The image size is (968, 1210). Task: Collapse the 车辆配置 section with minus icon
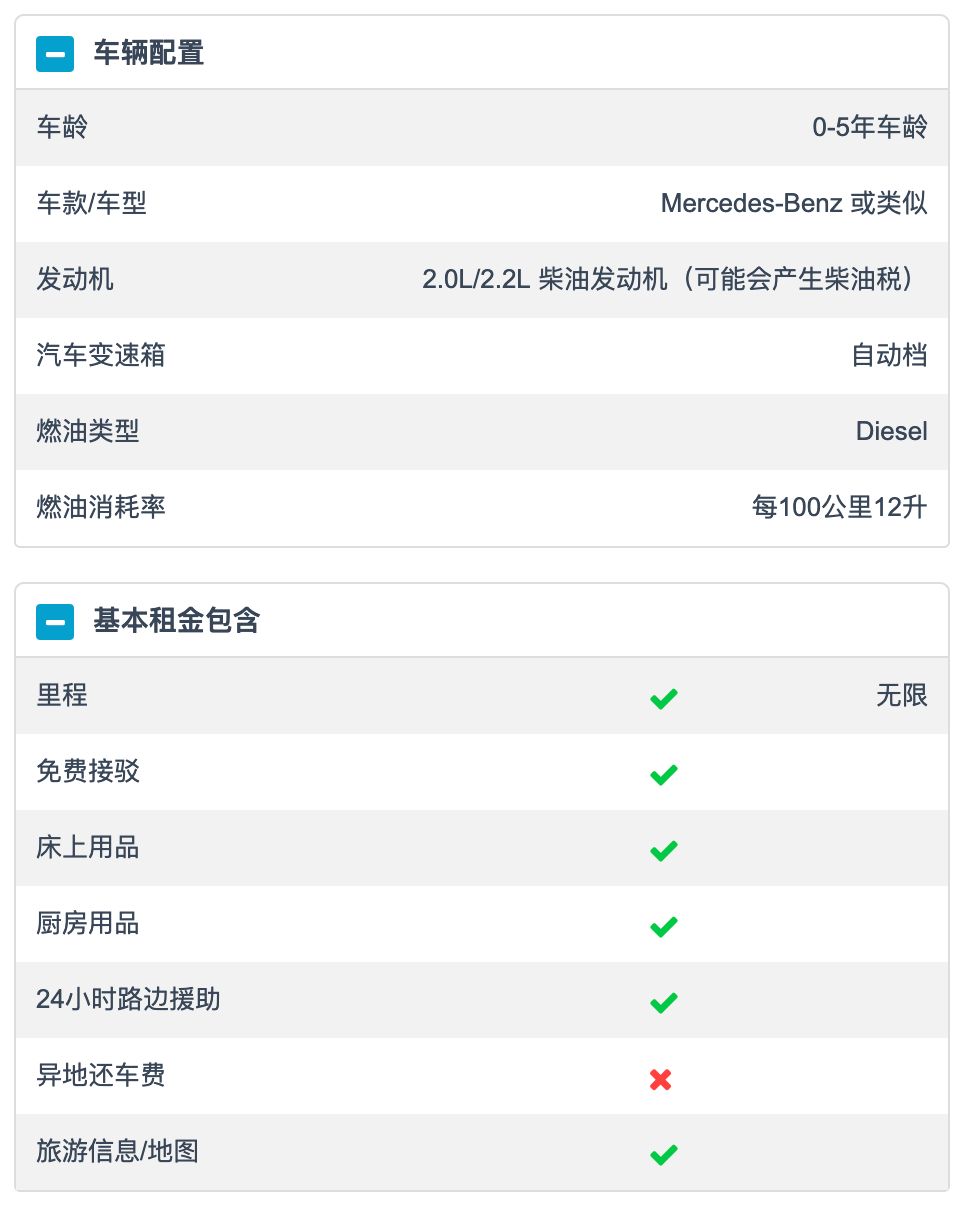click(x=55, y=53)
